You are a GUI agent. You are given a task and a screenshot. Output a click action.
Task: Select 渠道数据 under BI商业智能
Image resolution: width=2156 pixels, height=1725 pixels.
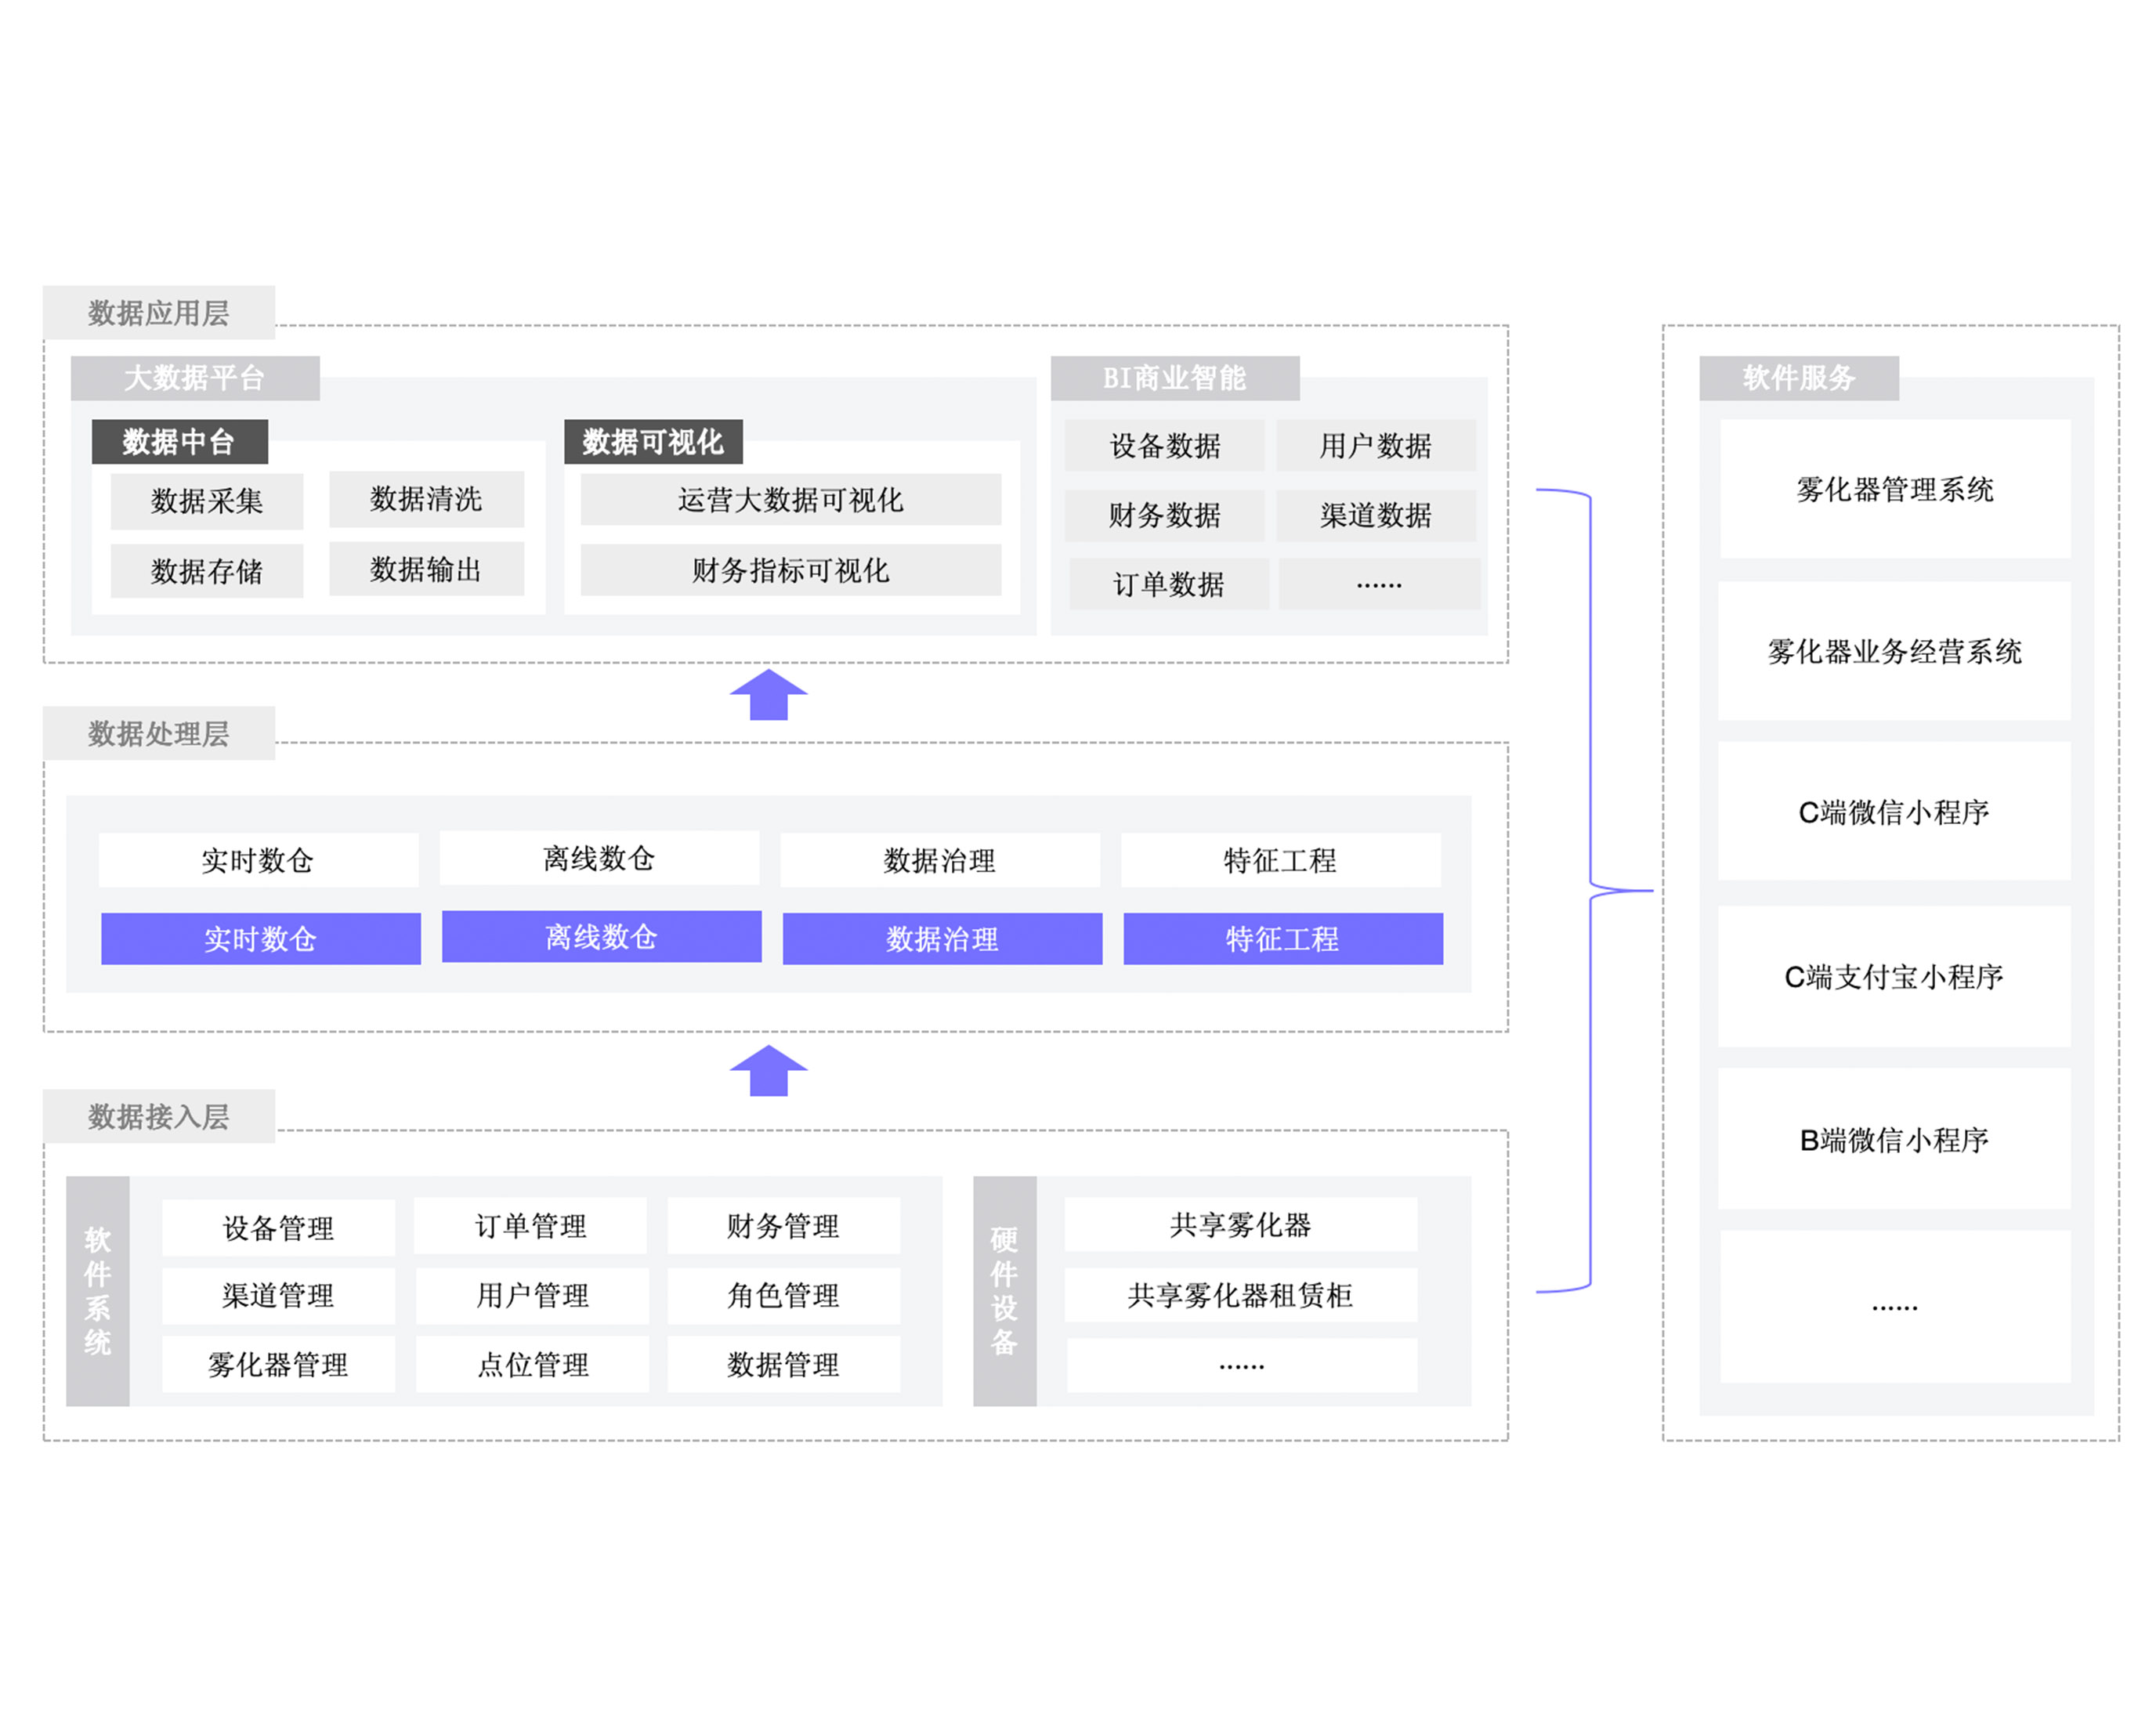tap(1376, 515)
